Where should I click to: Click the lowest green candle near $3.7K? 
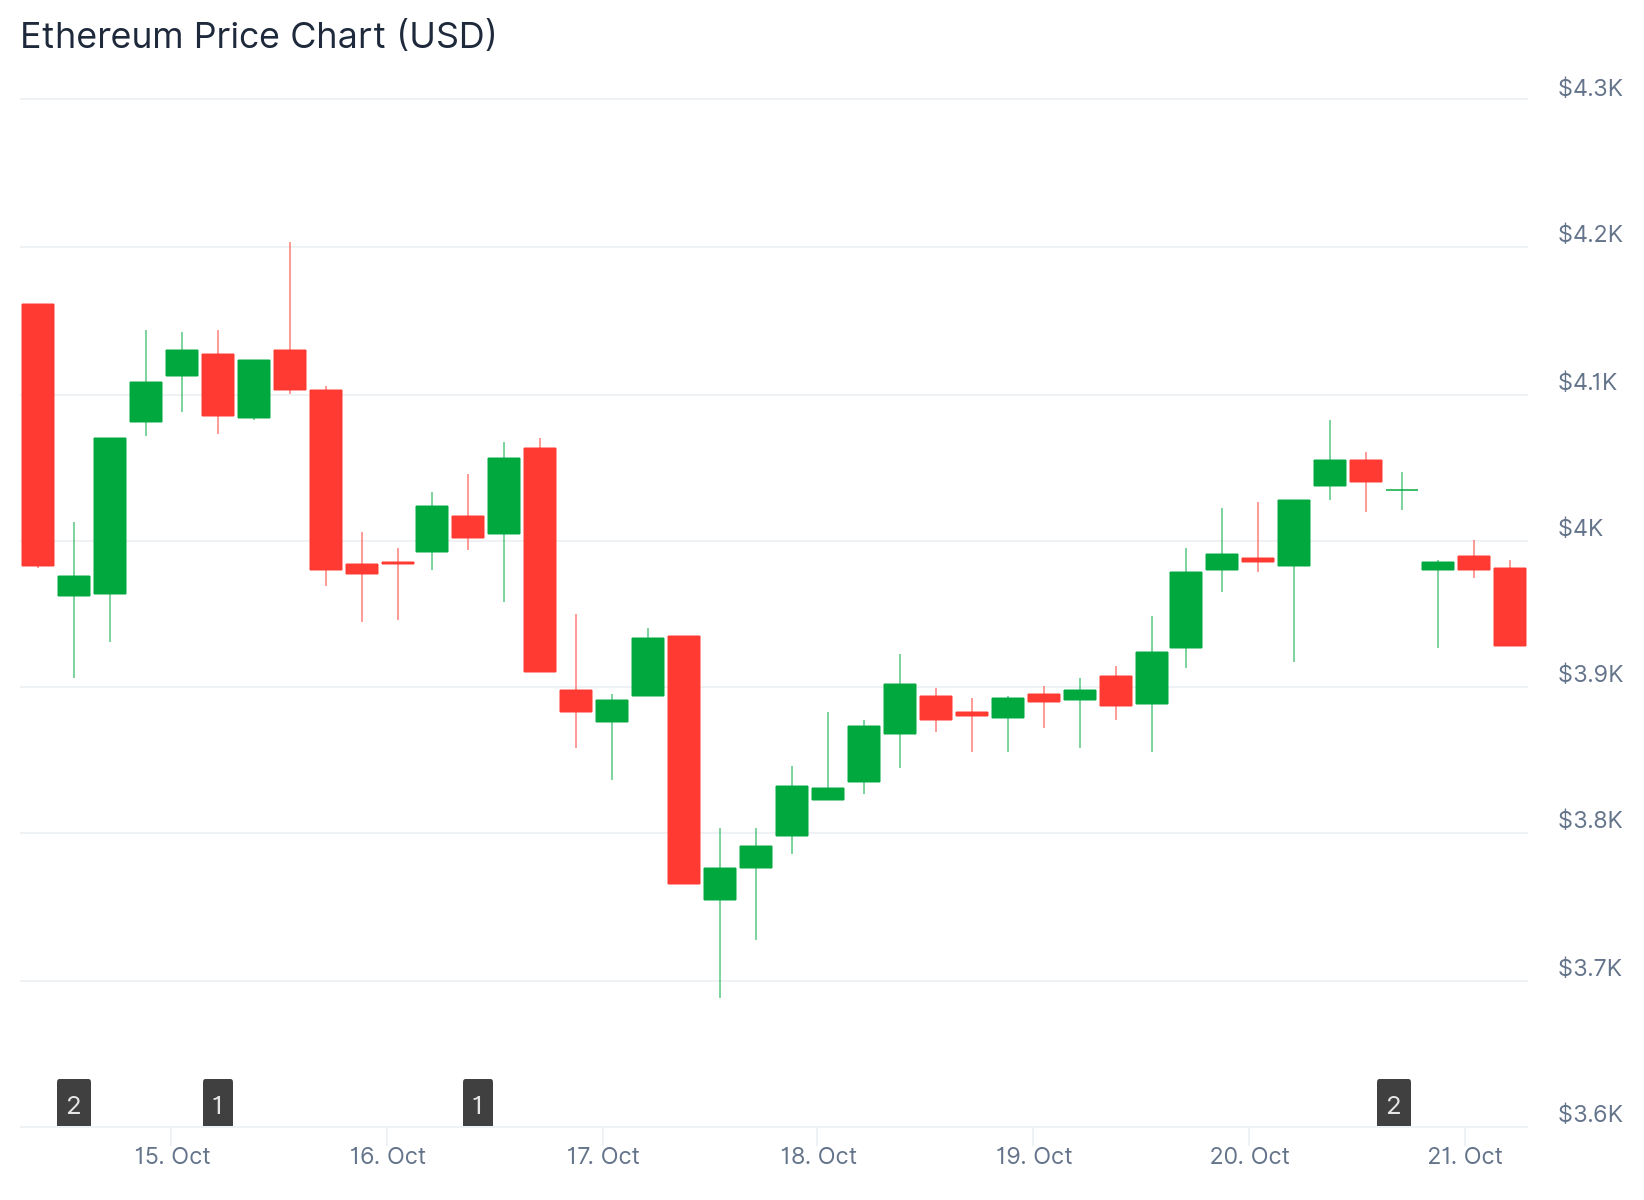(x=720, y=884)
